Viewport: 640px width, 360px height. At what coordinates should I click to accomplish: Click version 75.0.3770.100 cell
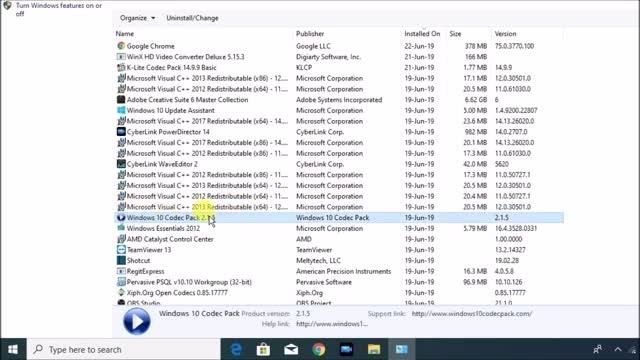click(x=514, y=46)
